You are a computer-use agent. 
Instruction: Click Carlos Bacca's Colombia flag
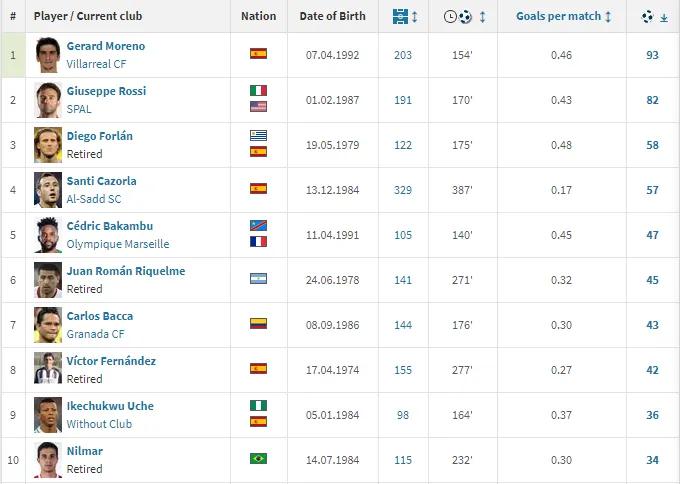258,324
